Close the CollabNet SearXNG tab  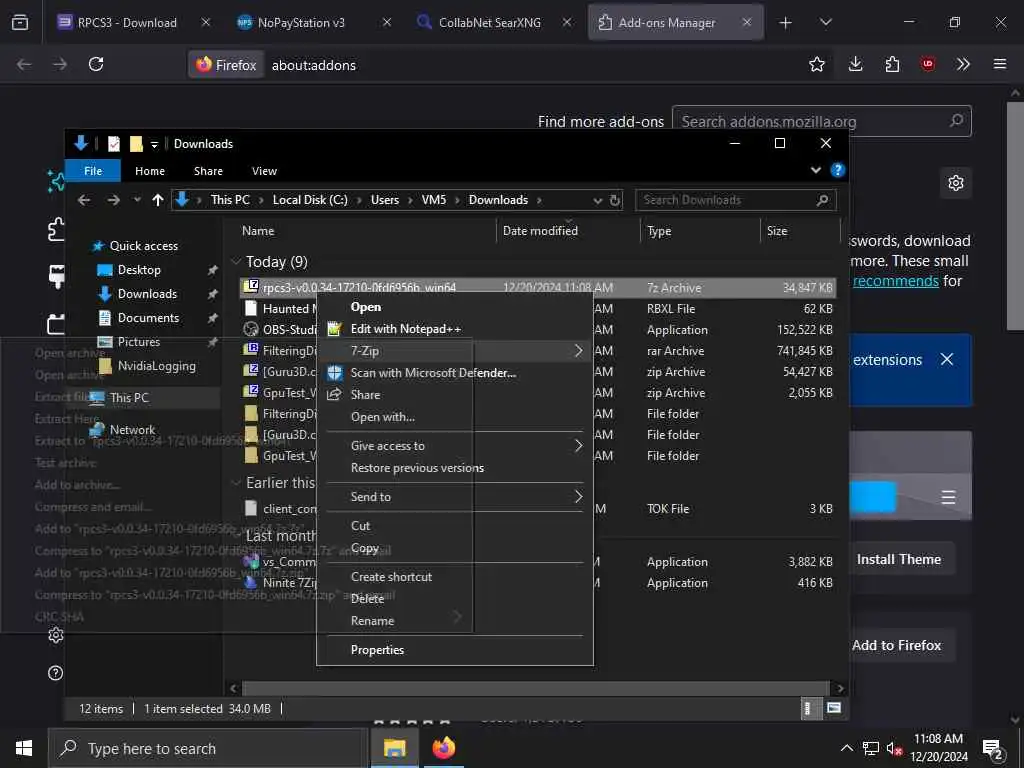click(x=567, y=22)
